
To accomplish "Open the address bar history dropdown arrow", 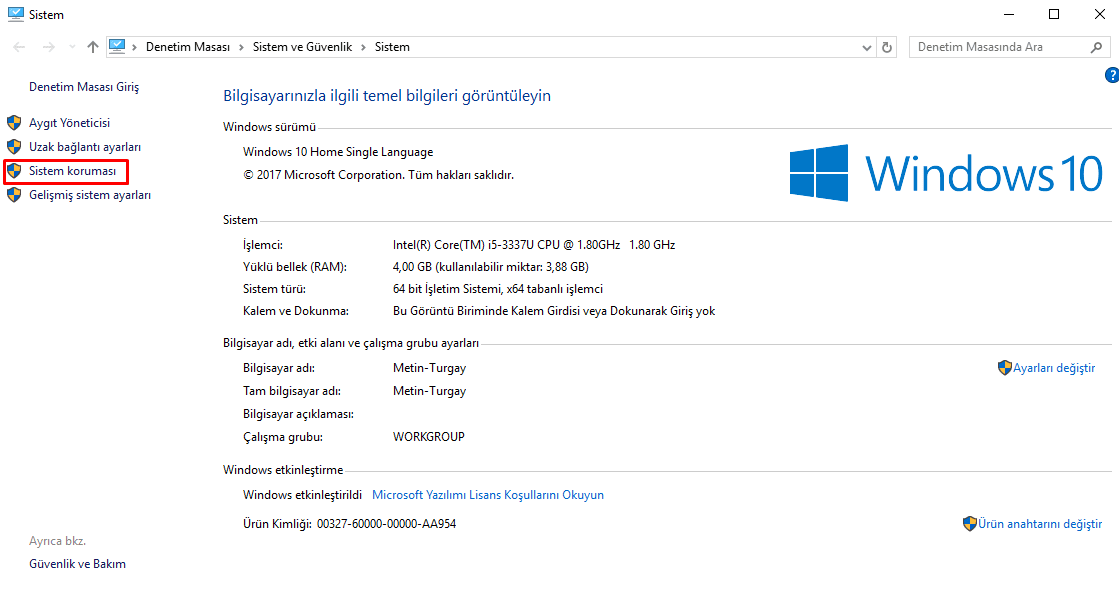I will (866, 47).
